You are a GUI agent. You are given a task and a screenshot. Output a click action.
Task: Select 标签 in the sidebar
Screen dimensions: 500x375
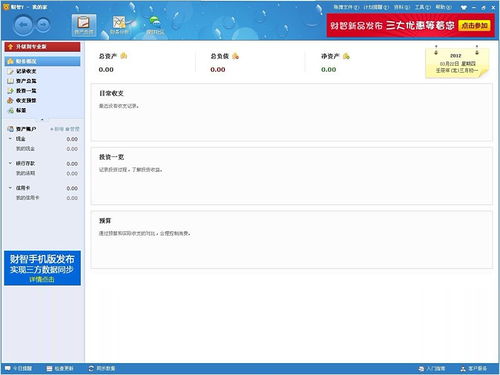[x=21, y=110]
